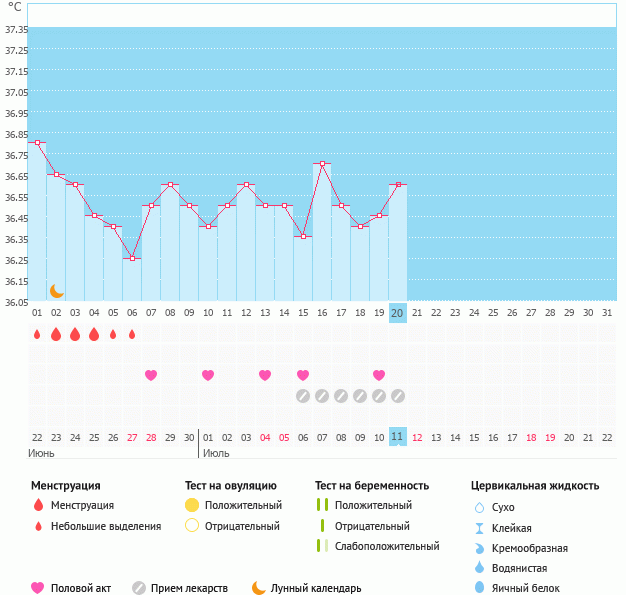Click the peak temperature point on day 16
The image size is (626, 595).
[x=322, y=163]
